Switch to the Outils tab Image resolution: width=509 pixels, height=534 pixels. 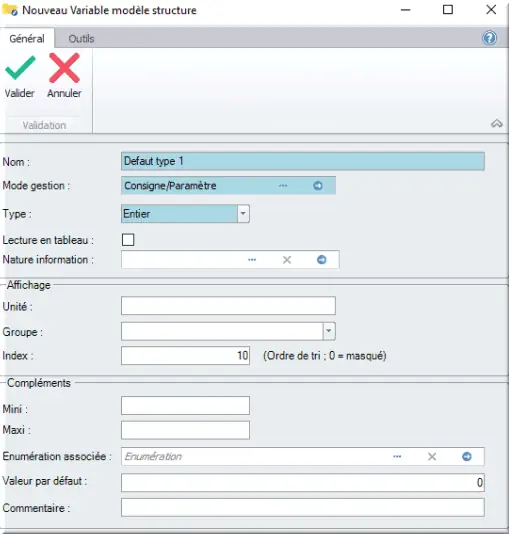81,38
